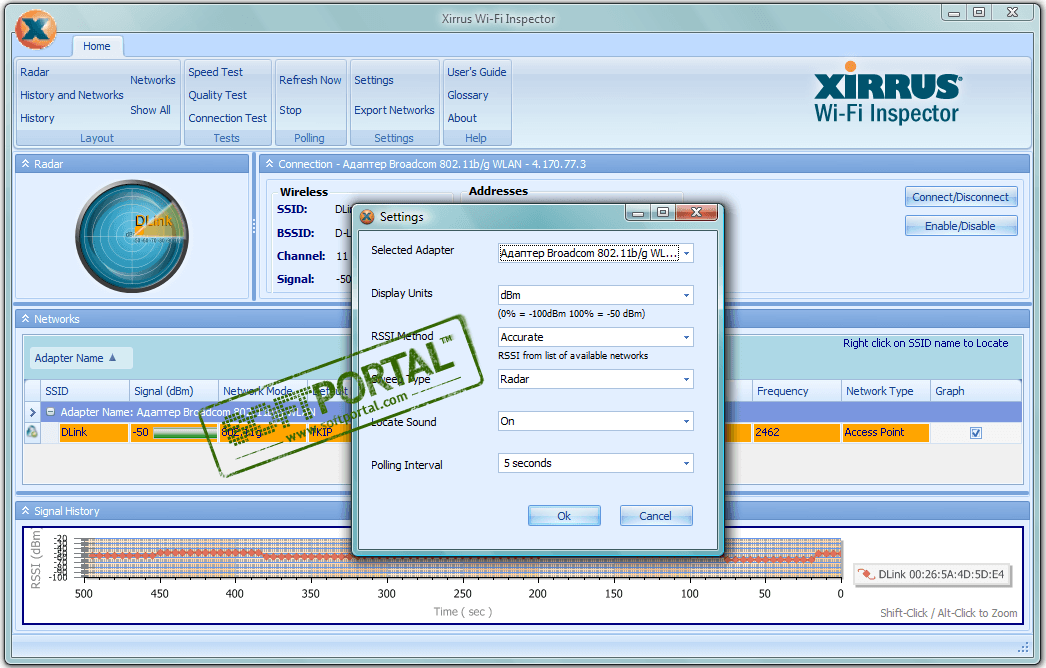Select the DLink SSID cell
This screenshot has width=1046, height=668.
point(93,432)
